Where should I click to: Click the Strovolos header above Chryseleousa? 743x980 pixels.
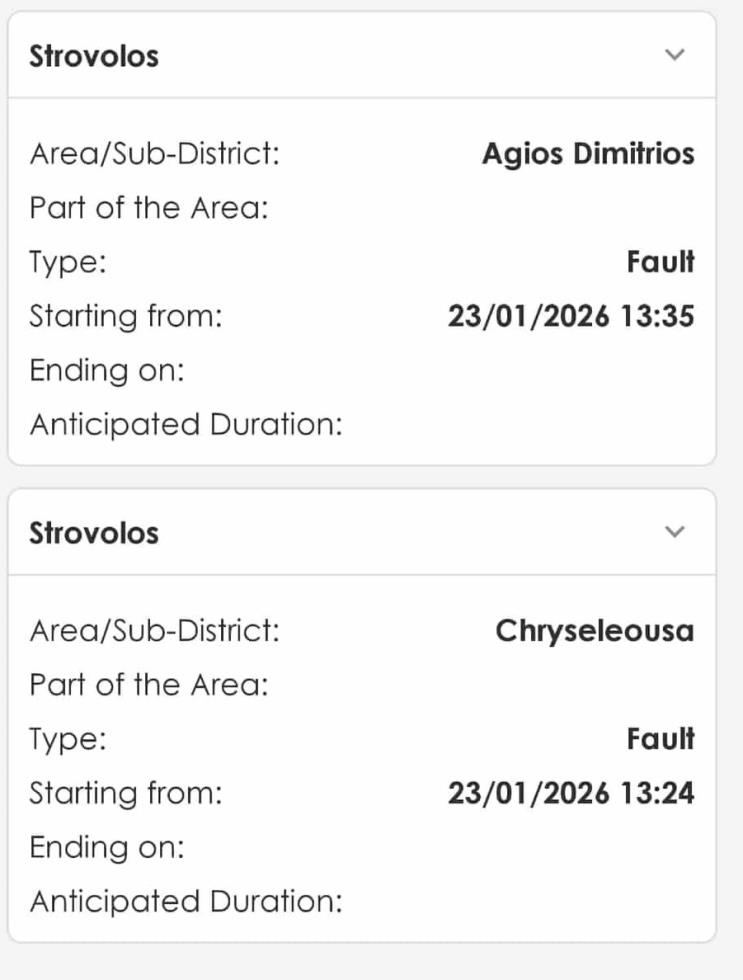pos(94,533)
